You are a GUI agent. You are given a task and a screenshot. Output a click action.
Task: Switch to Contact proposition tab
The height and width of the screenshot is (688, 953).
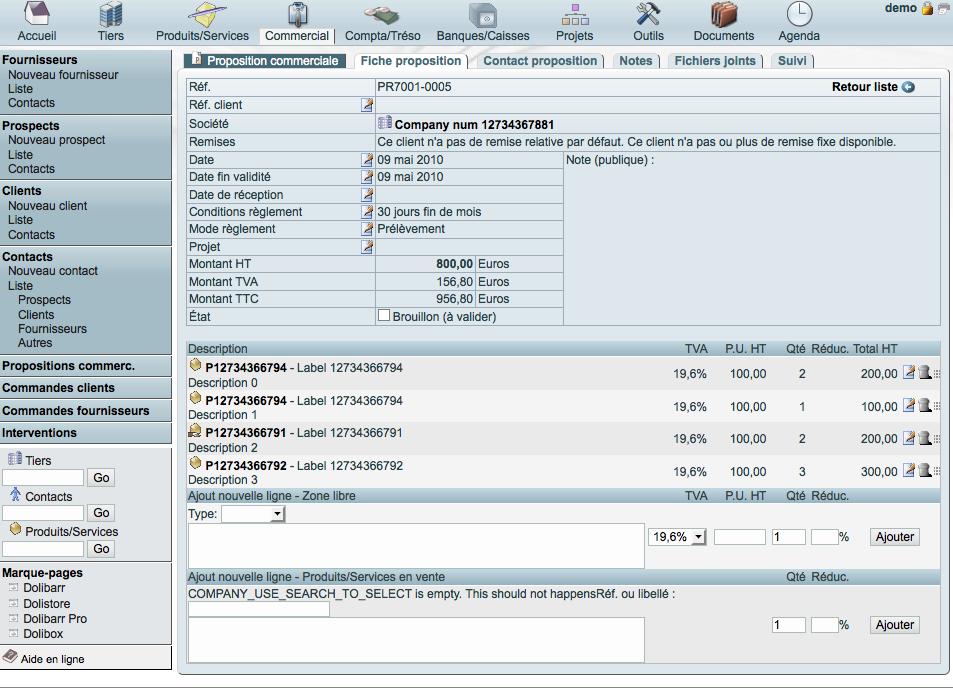click(540, 61)
